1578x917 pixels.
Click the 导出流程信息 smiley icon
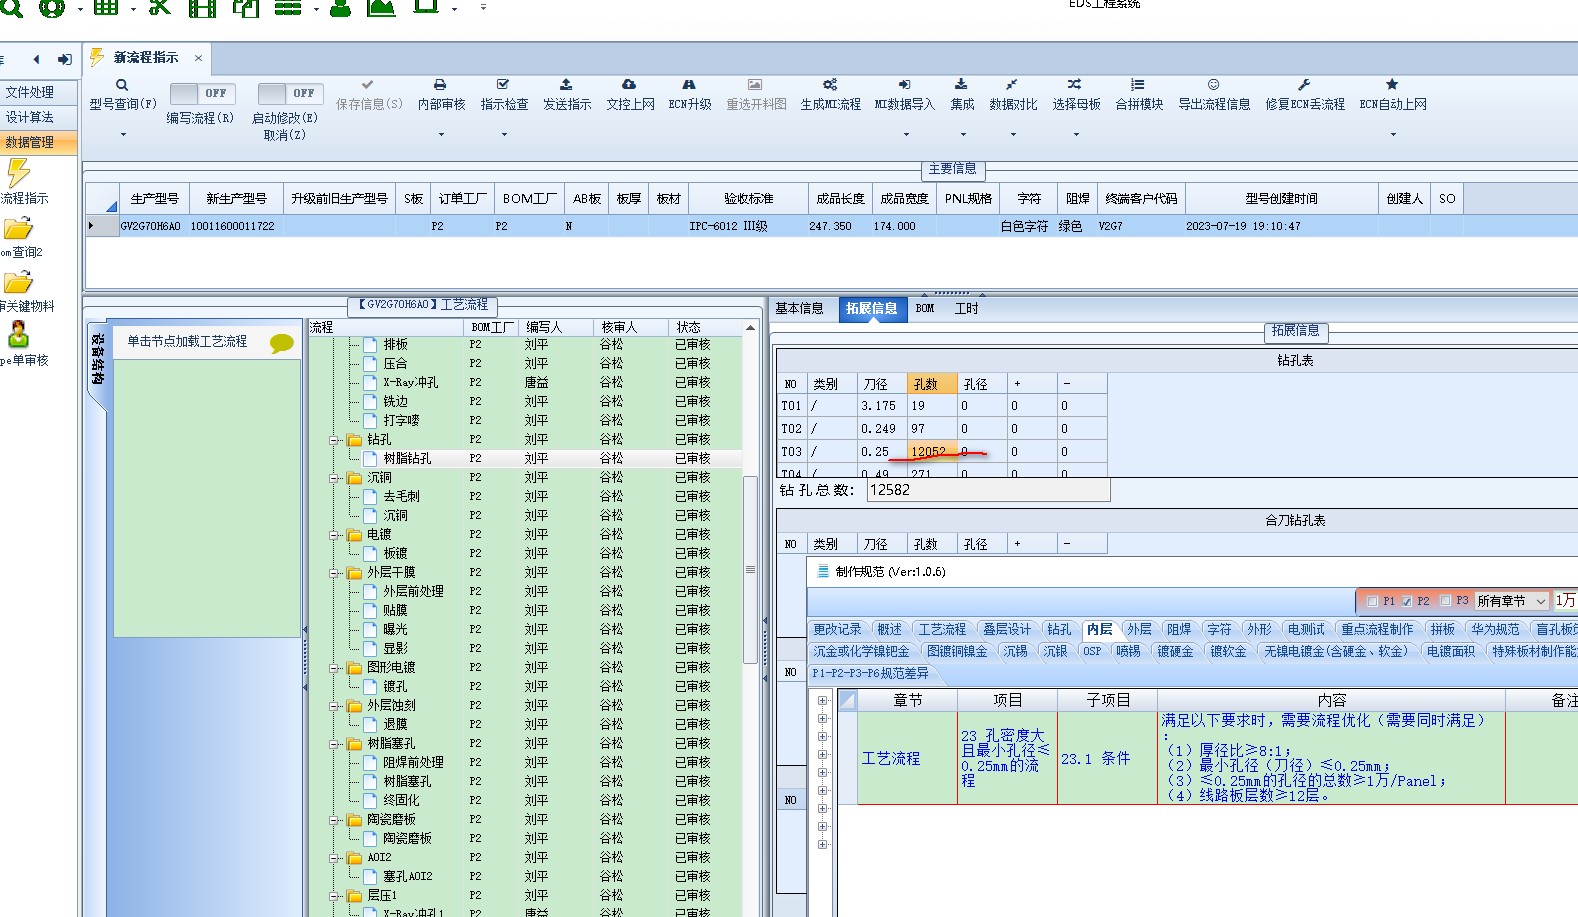[x=1213, y=85]
